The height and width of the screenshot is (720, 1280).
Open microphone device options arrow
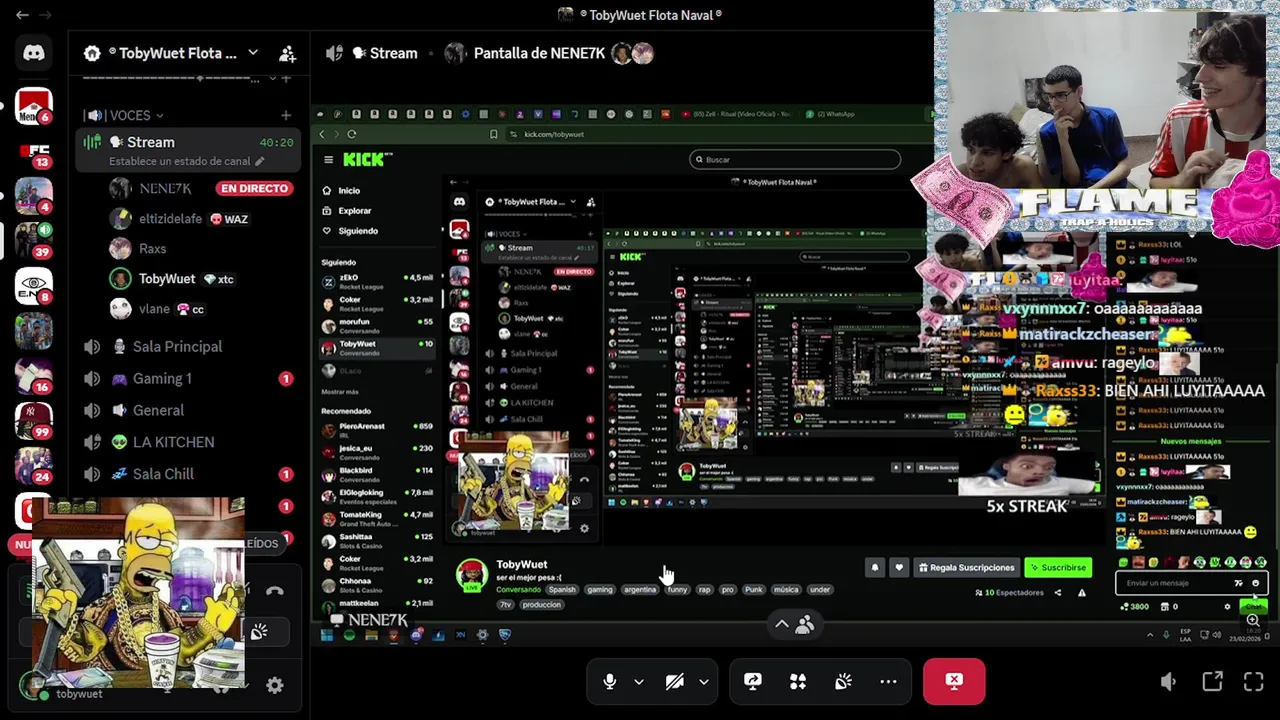[638, 681]
